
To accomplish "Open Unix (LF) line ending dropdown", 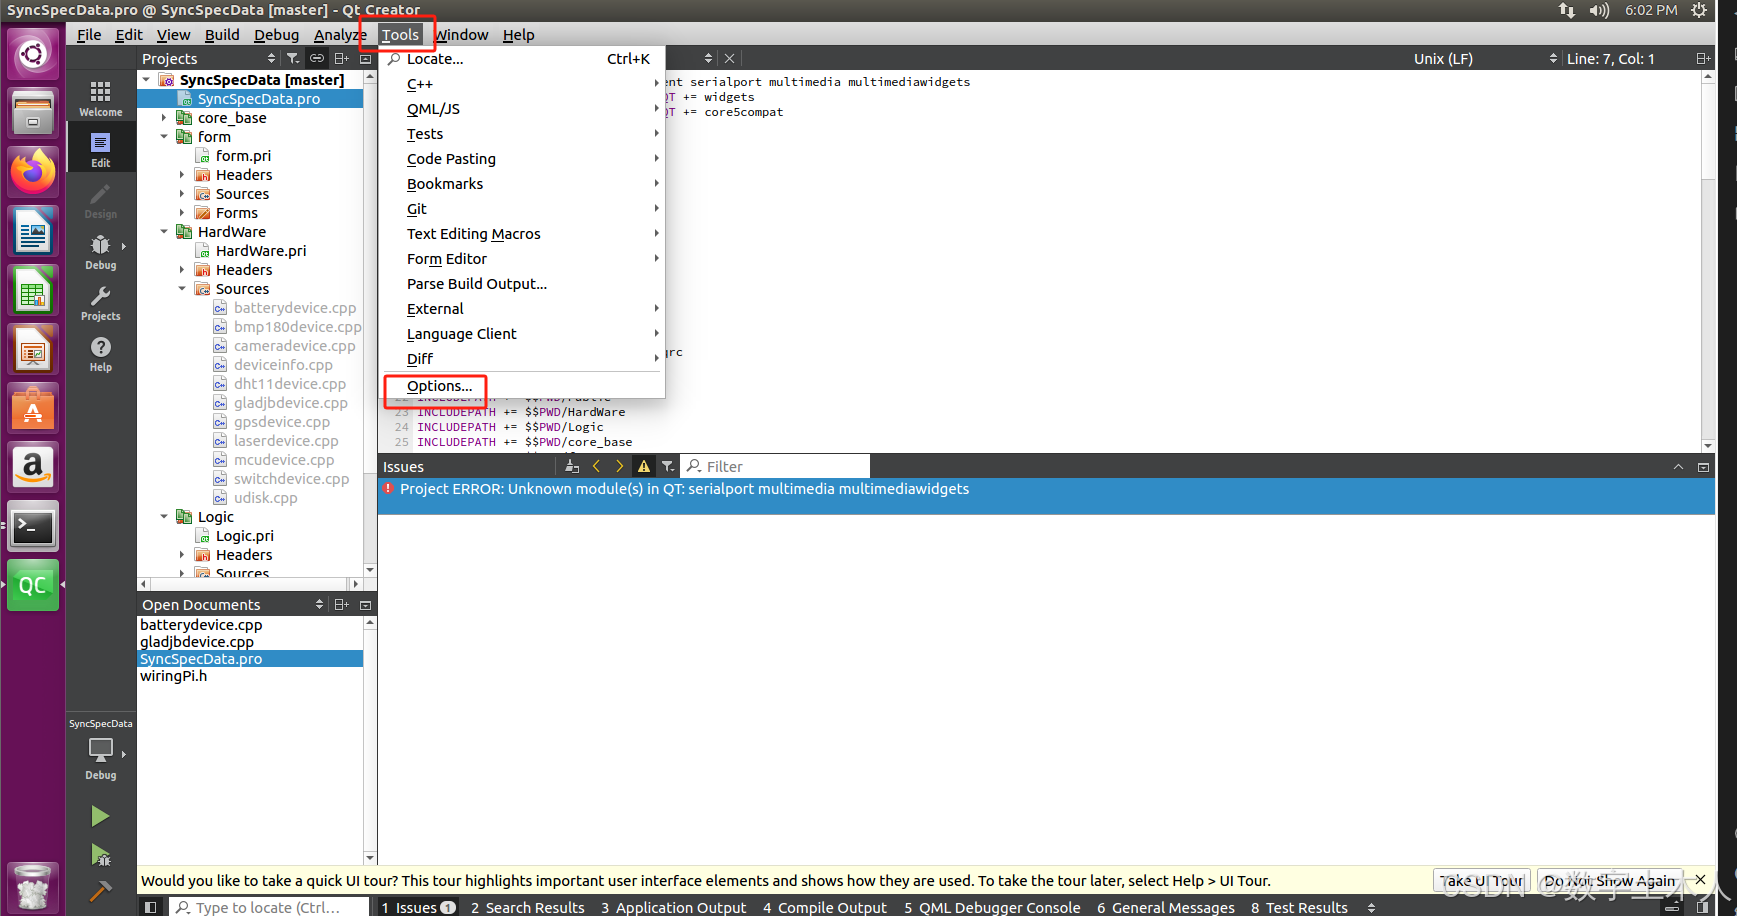I will tap(1484, 59).
